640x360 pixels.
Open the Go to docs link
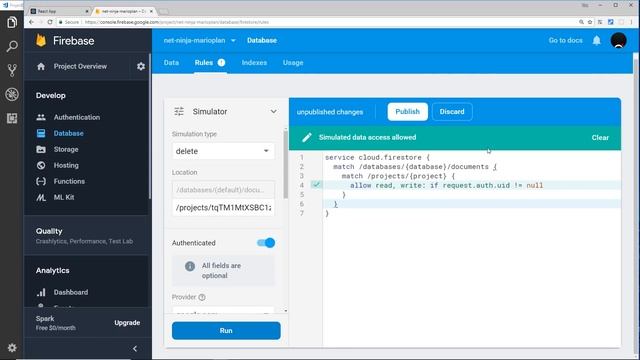click(x=565, y=40)
